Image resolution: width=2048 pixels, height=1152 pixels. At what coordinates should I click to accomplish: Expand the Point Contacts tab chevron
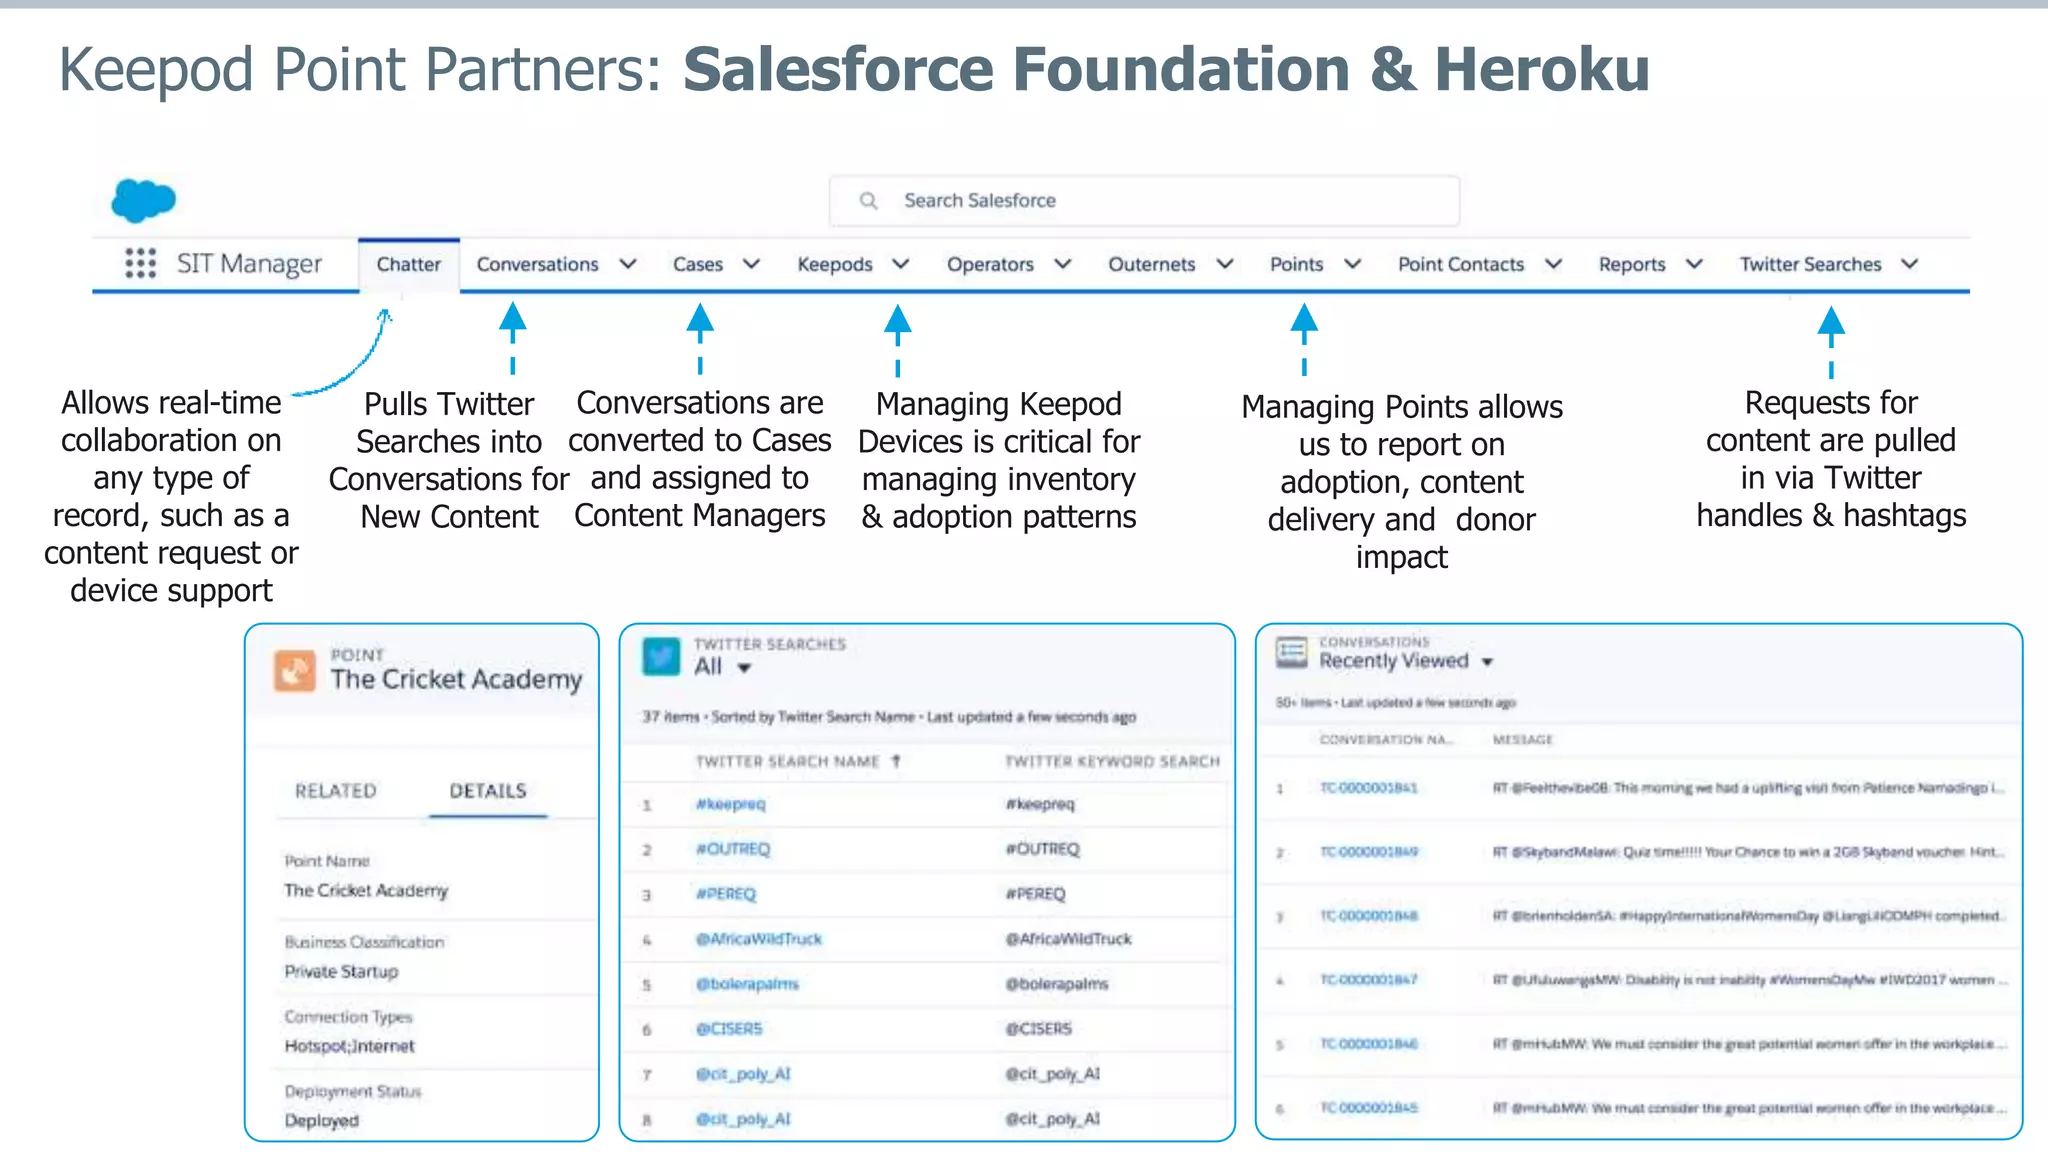[x=1553, y=264]
